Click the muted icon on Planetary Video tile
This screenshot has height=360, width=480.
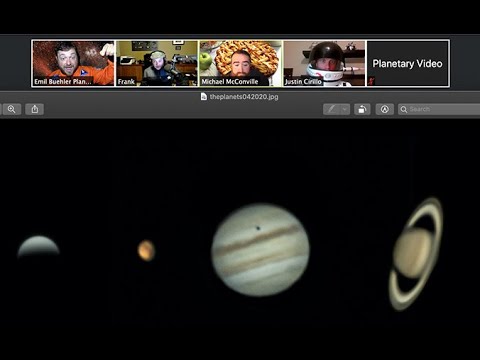[x=372, y=81]
